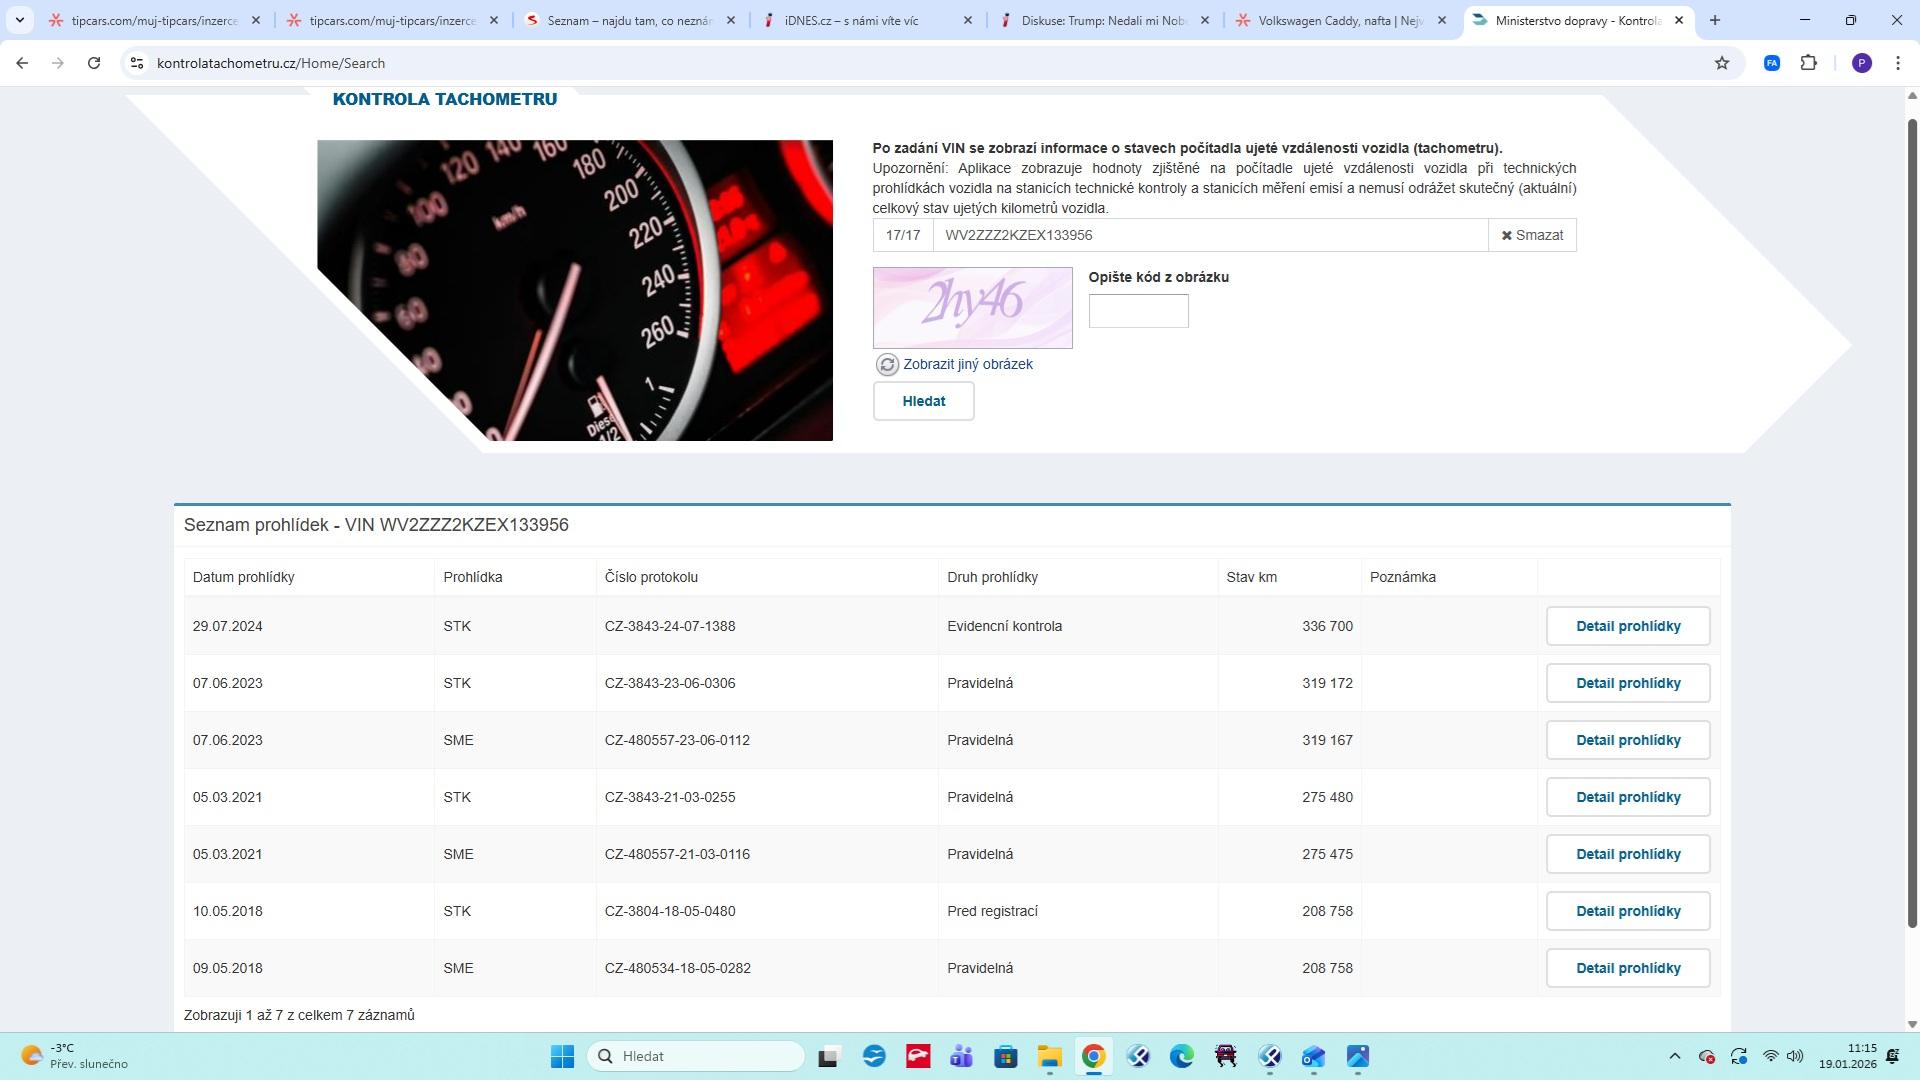1920x1080 pixels.
Task: Open the Chrome profile avatar
Action: point(1861,63)
